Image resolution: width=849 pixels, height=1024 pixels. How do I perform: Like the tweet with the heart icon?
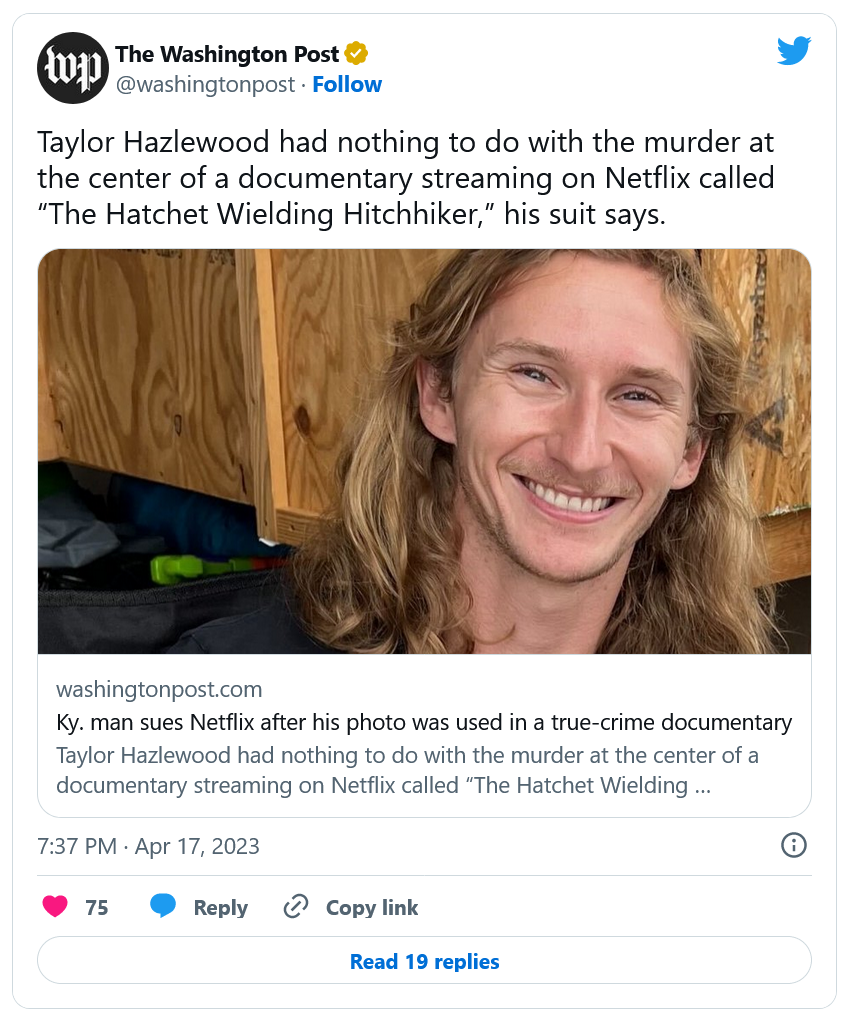(56, 907)
